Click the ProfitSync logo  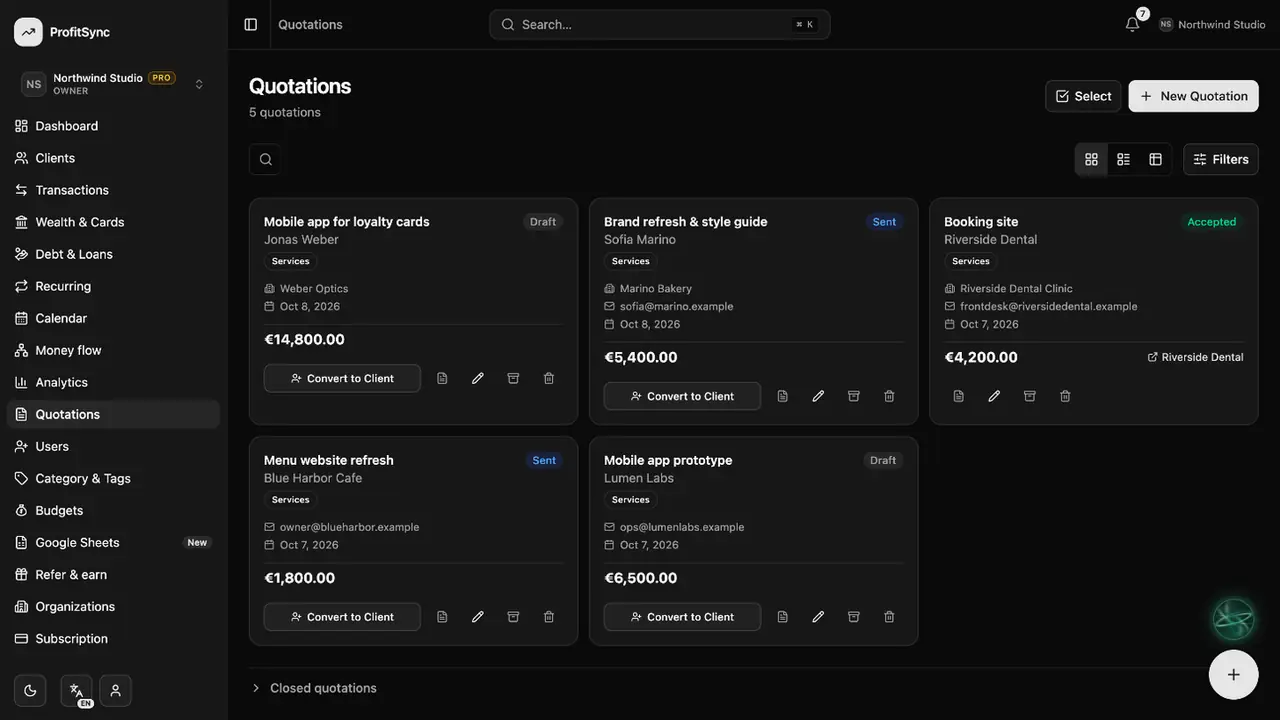(x=28, y=32)
